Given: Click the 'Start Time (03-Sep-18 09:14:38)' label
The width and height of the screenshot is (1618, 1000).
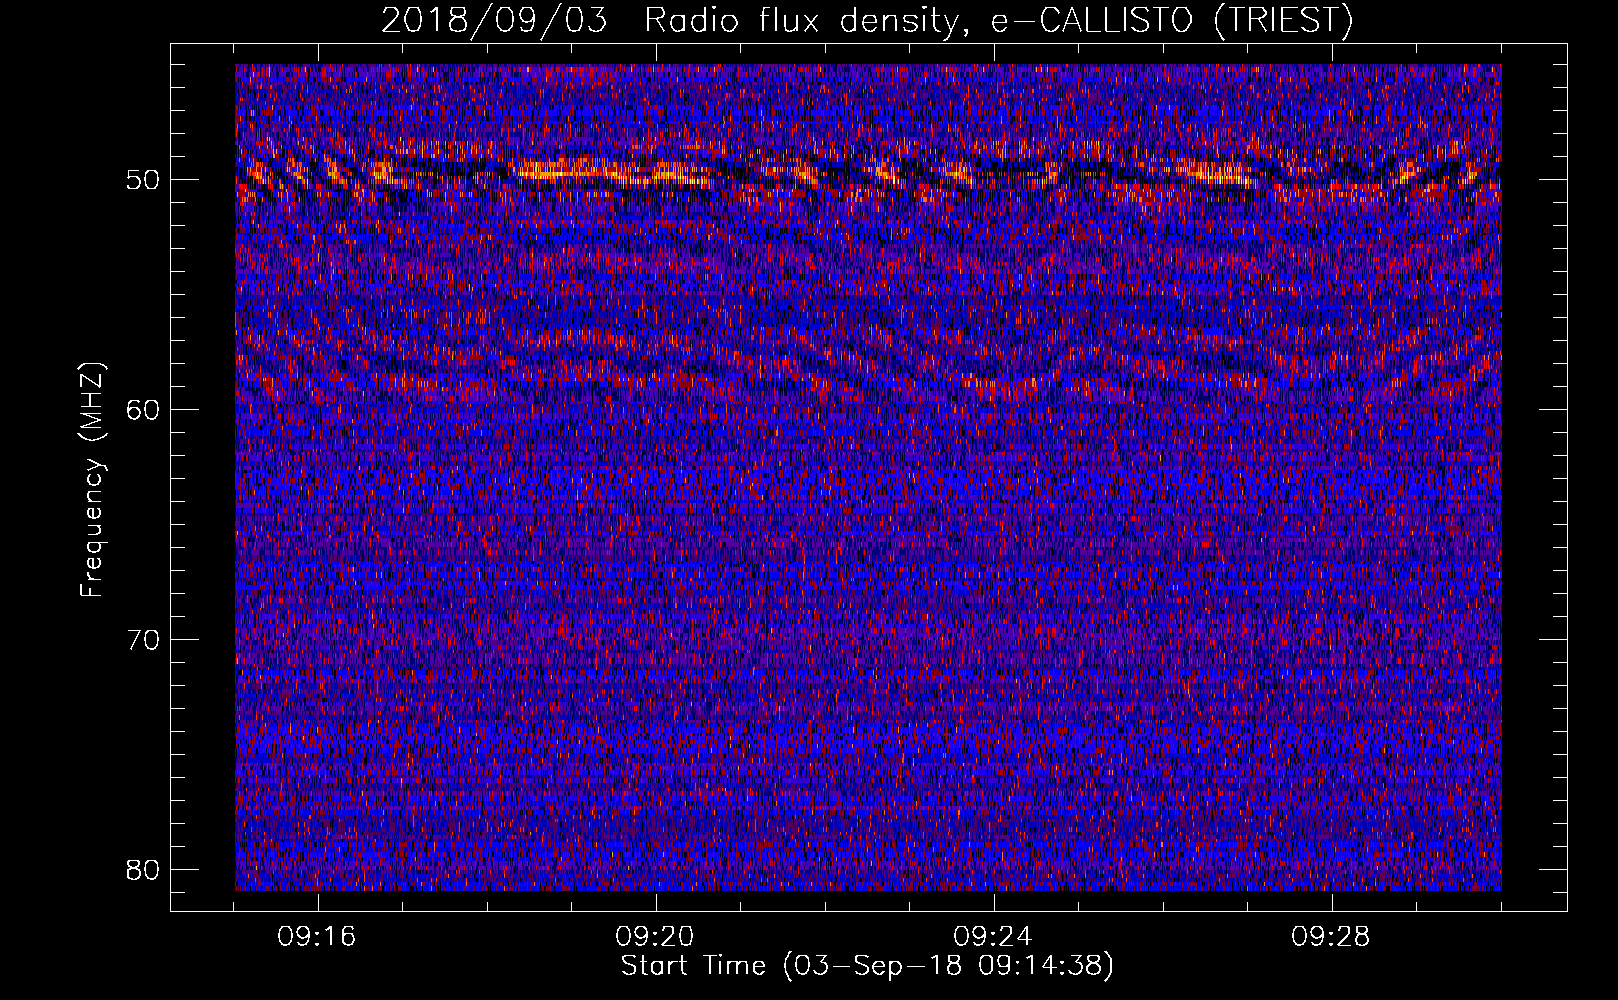Looking at the screenshot, I should pos(867,966).
